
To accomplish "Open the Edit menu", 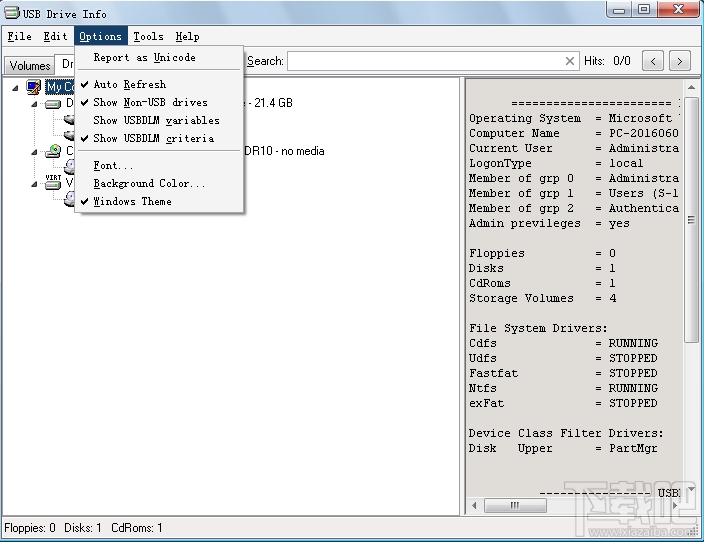I will (55, 36).
